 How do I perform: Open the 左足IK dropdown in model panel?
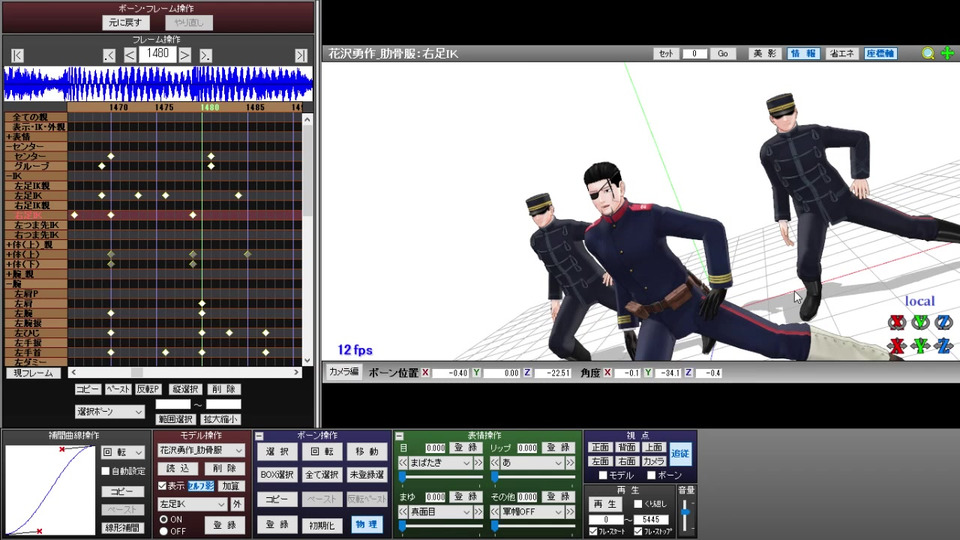192,504
